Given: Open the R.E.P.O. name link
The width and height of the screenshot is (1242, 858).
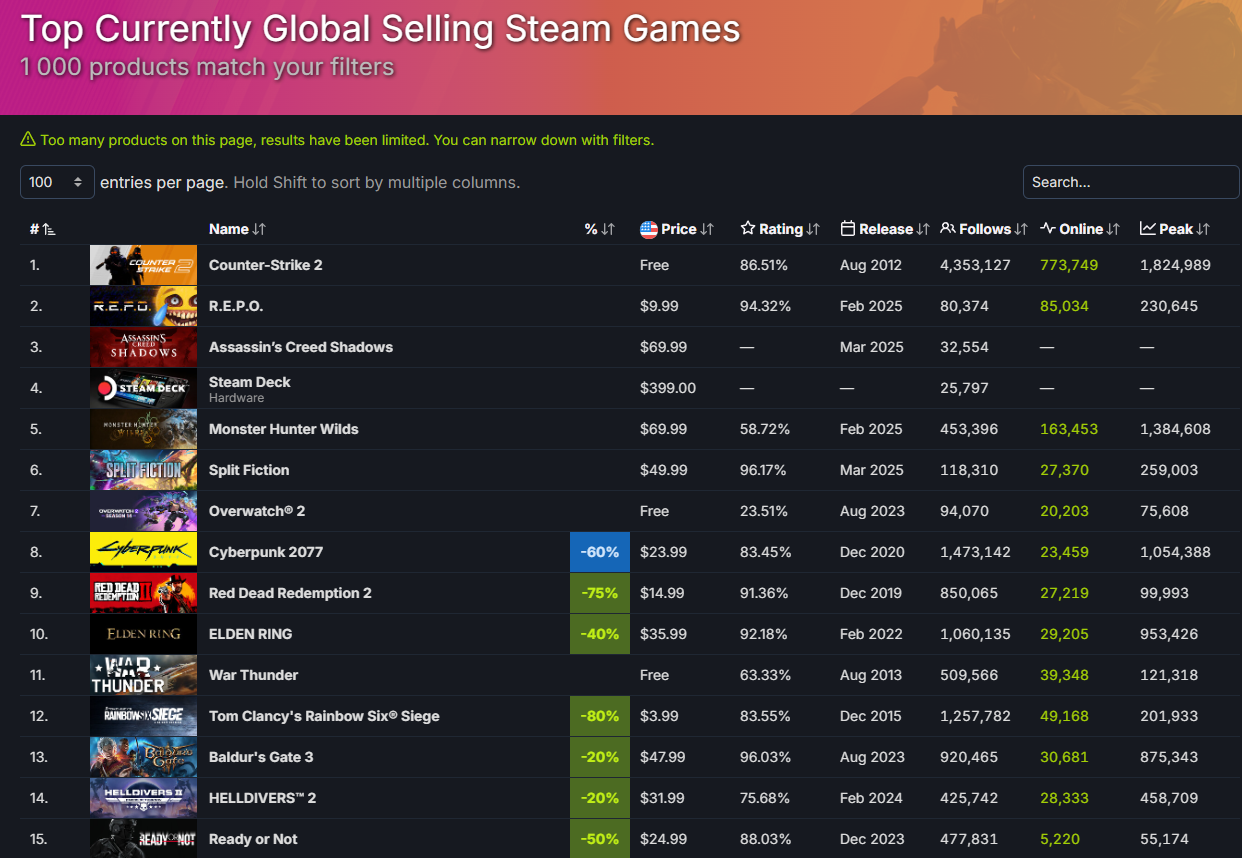Looking at the screenshot, I should click(x=236, y=306).
